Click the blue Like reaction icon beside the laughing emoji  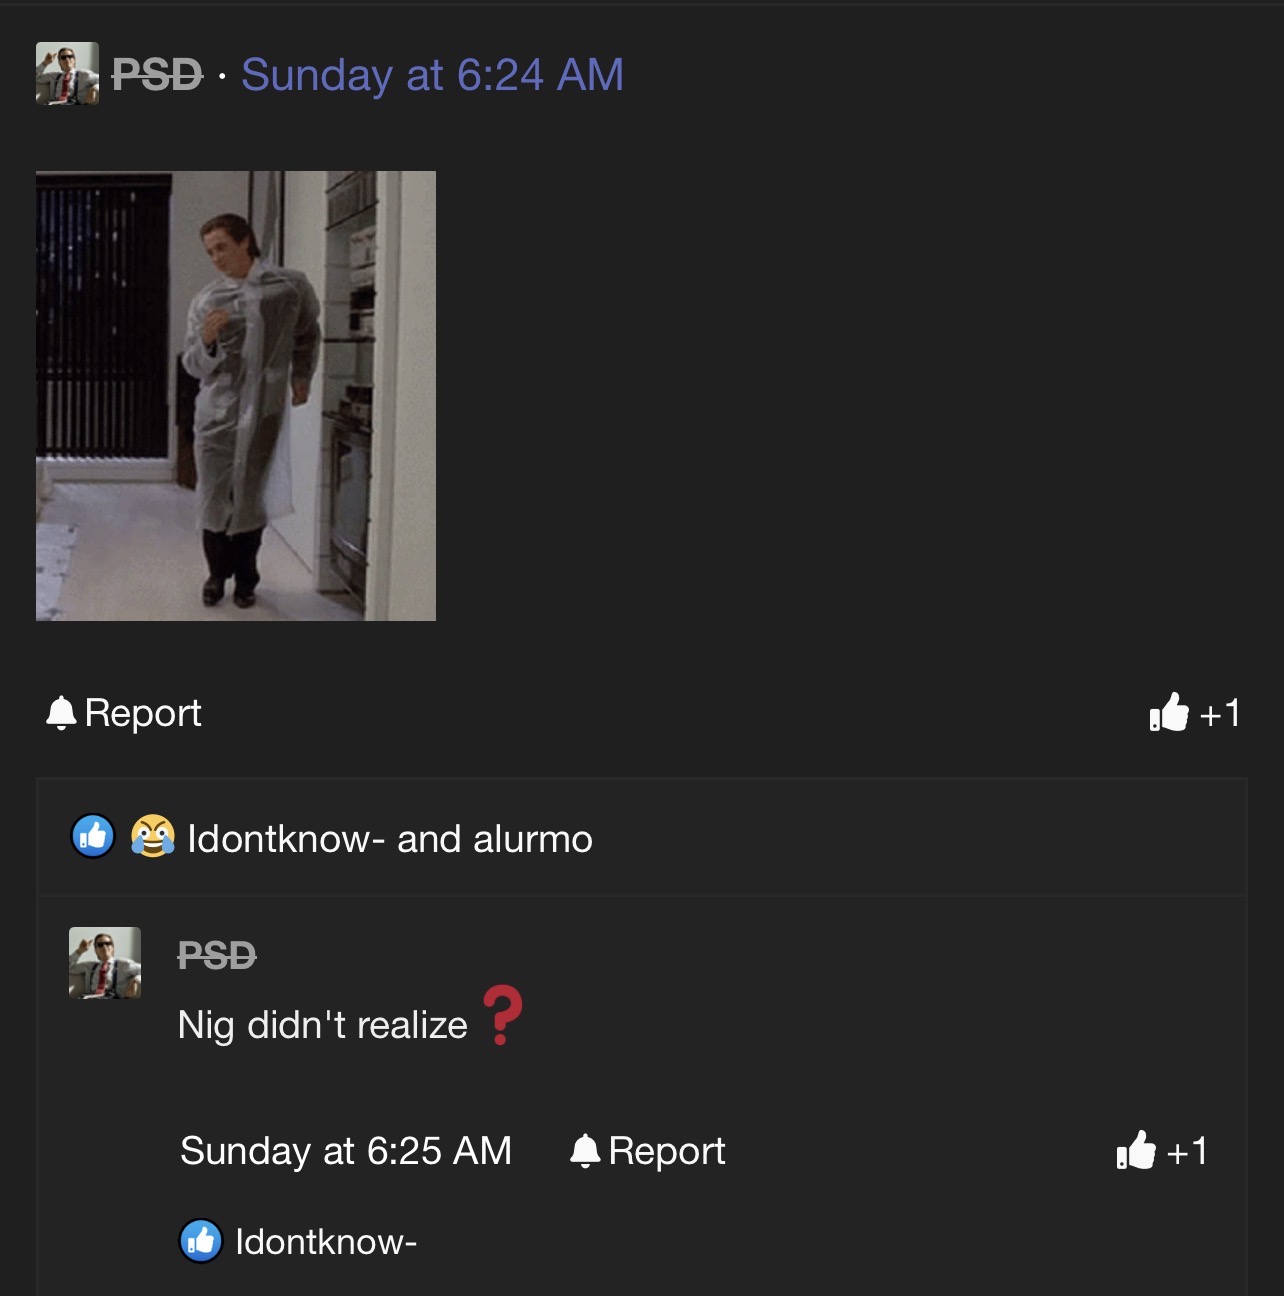tap(93, 837)
